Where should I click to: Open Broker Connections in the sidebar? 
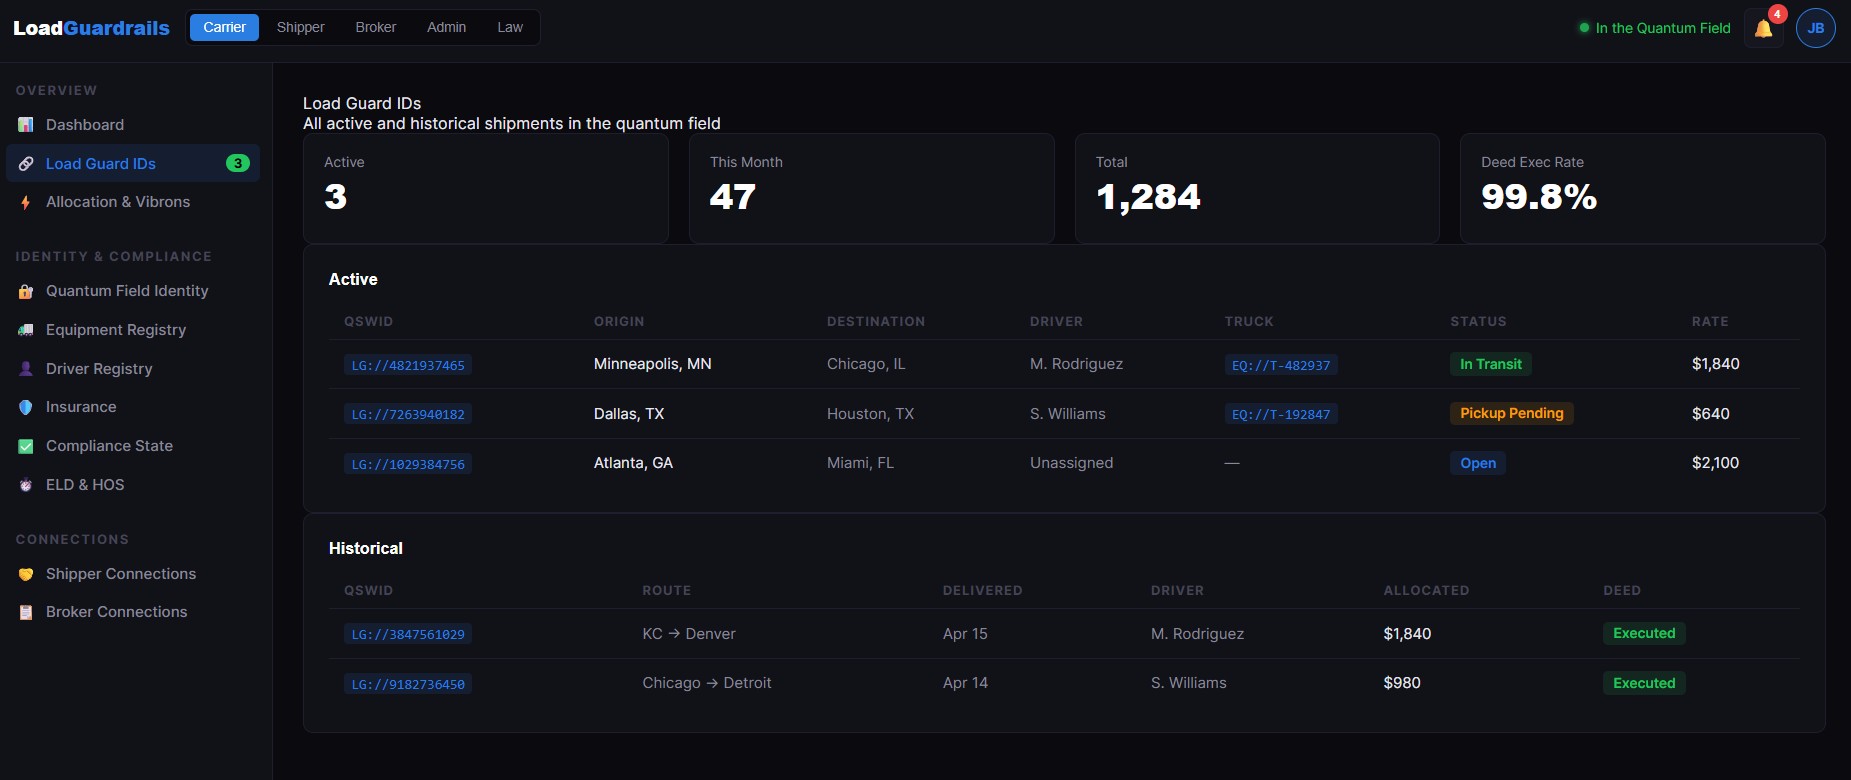pyautogui.click(x=116, y=612)
